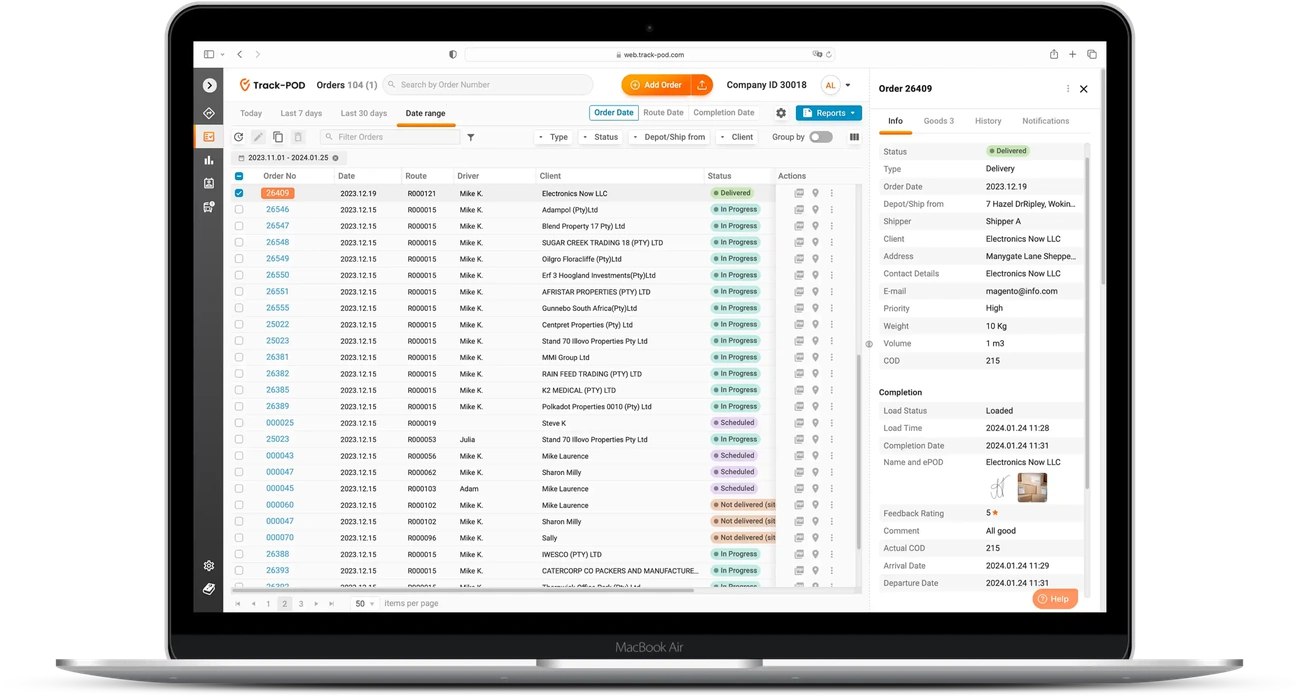The width and height of the screenshot is (1300, 696).
Task: Open the Reports dropdown button
Action: 829,113
